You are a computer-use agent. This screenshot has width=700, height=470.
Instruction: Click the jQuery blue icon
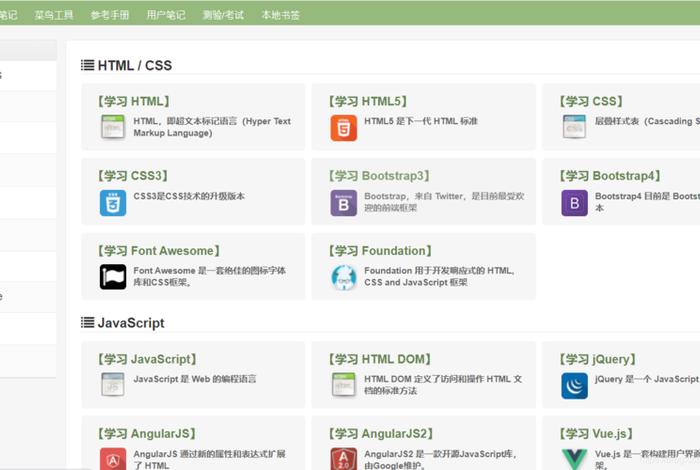(574, 386)
